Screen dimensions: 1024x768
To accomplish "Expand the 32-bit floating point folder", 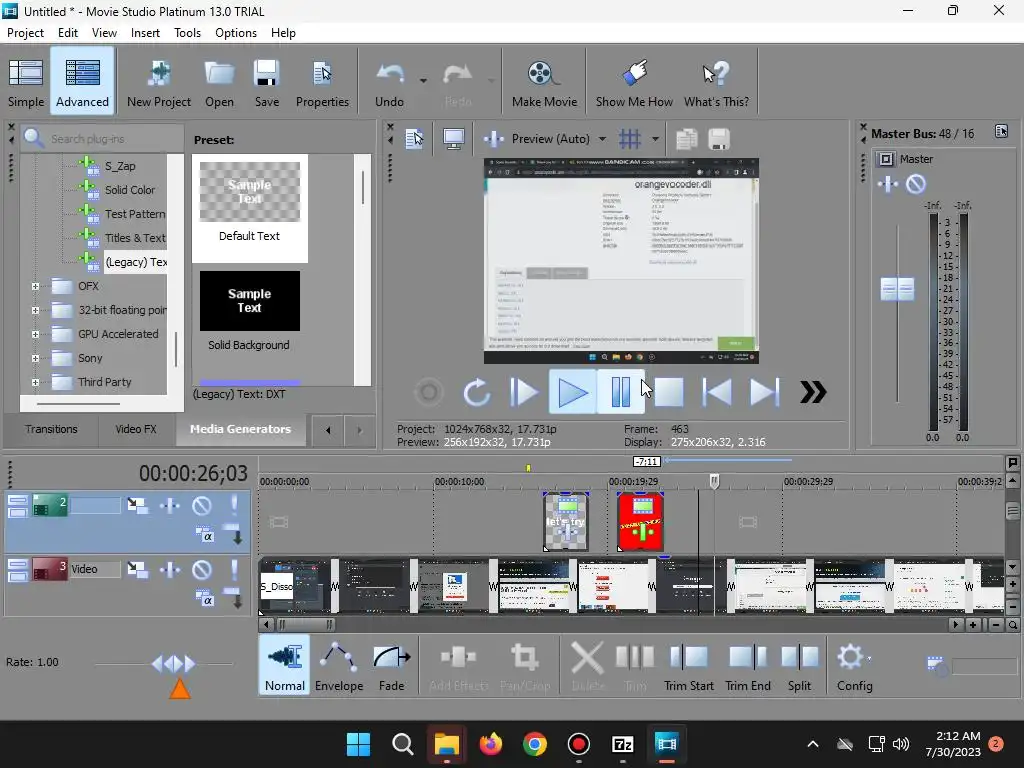I will click(35, 310).
